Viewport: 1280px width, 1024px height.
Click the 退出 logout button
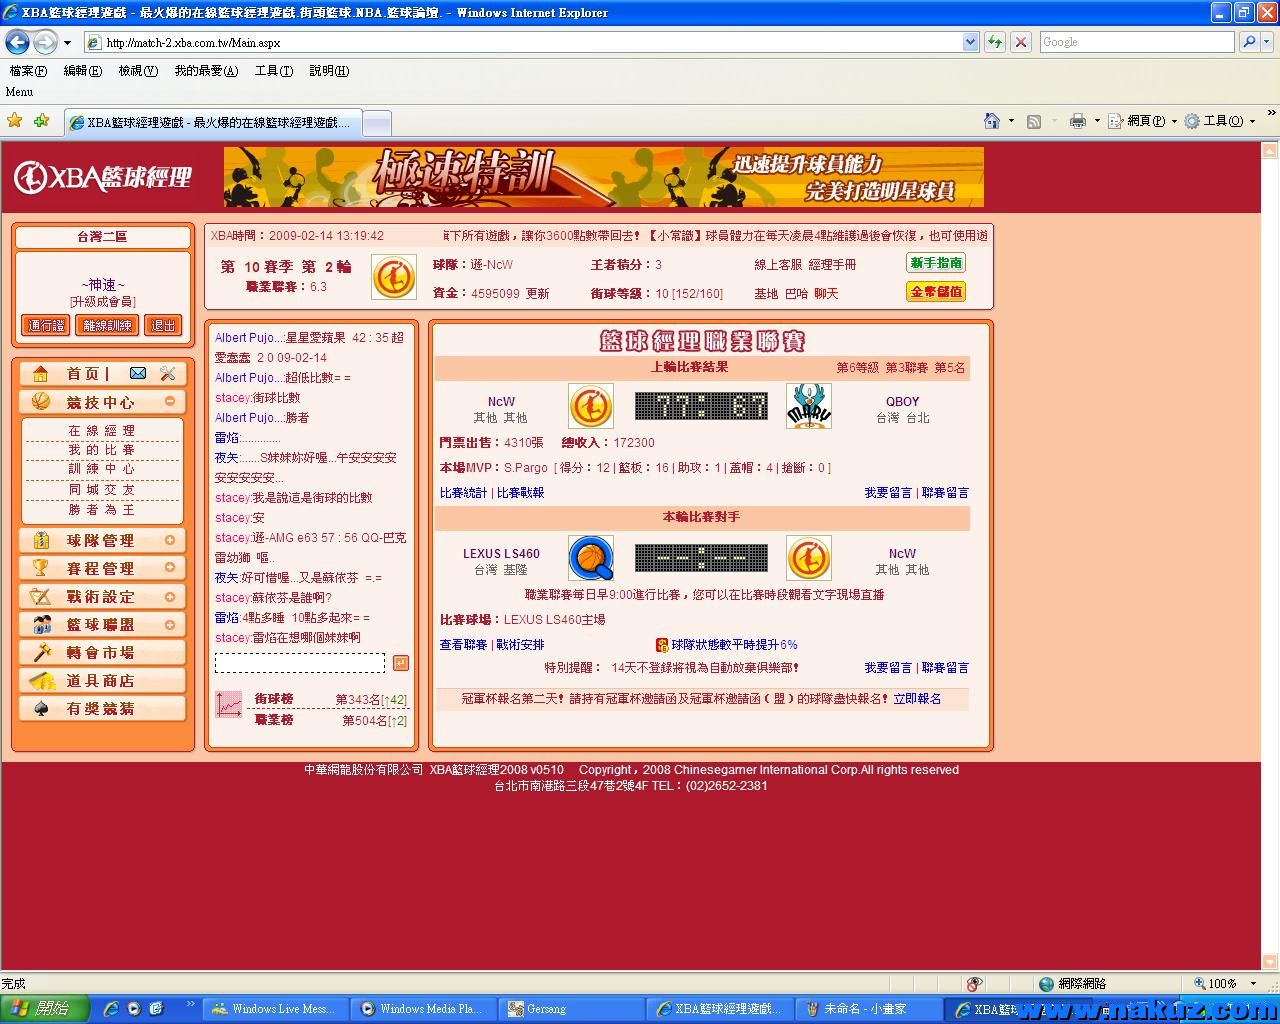(x=163, y=325)
